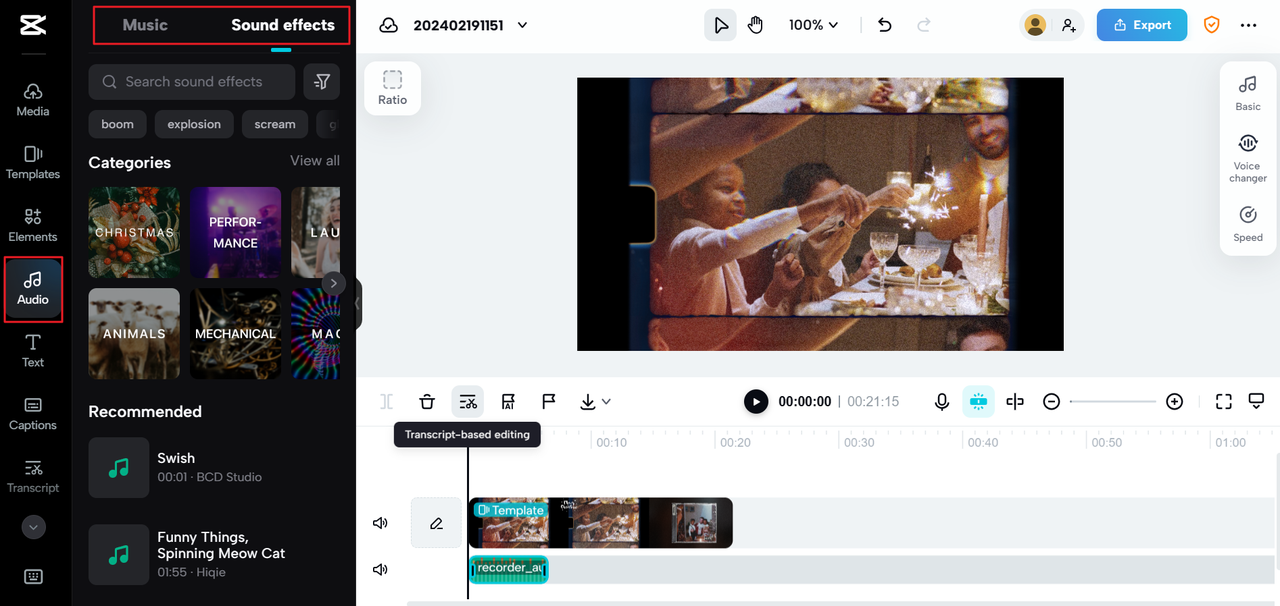1280x606 pixels.
Task: Play the video preview
Action: point(756,402)
